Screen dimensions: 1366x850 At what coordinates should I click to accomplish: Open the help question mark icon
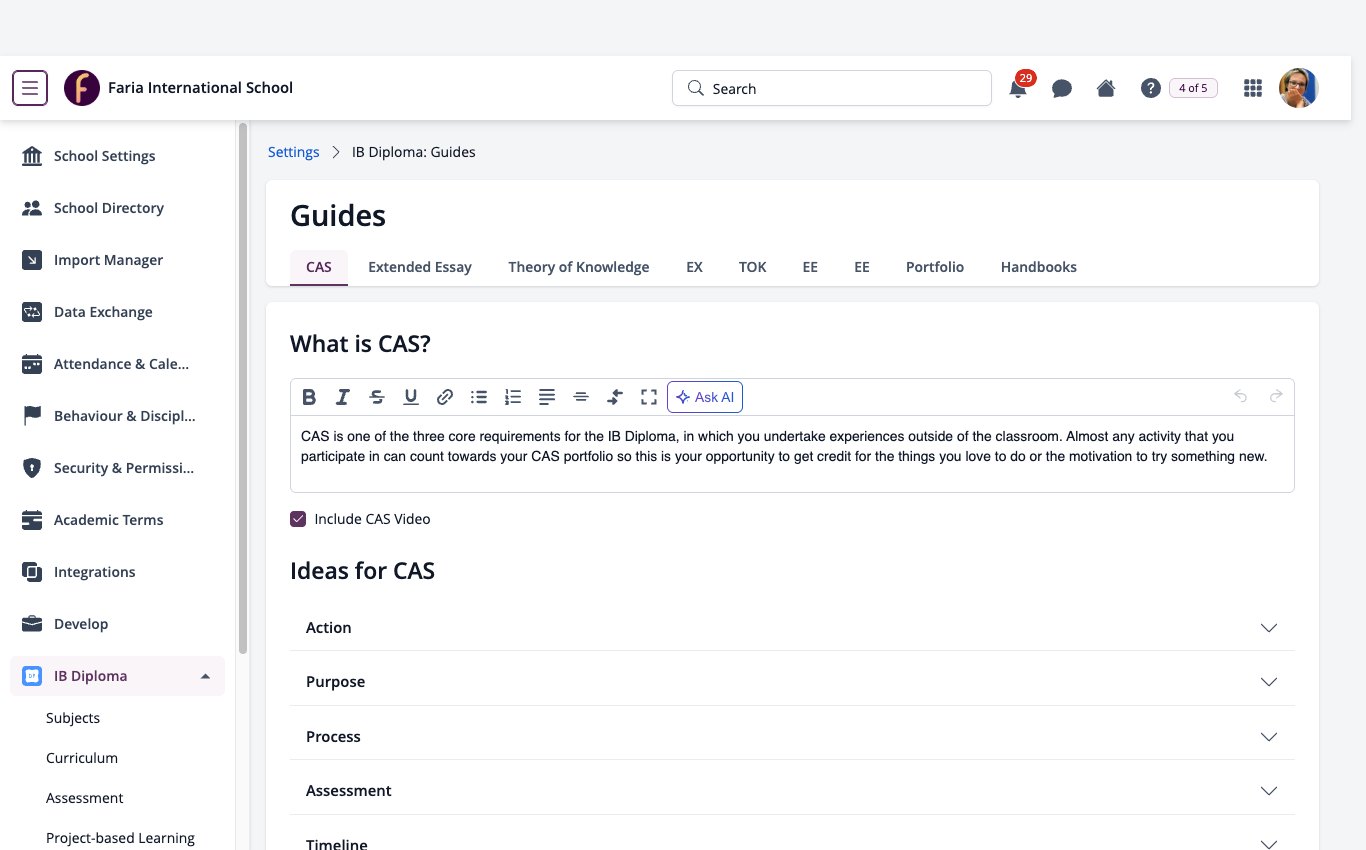point(1150,88)
